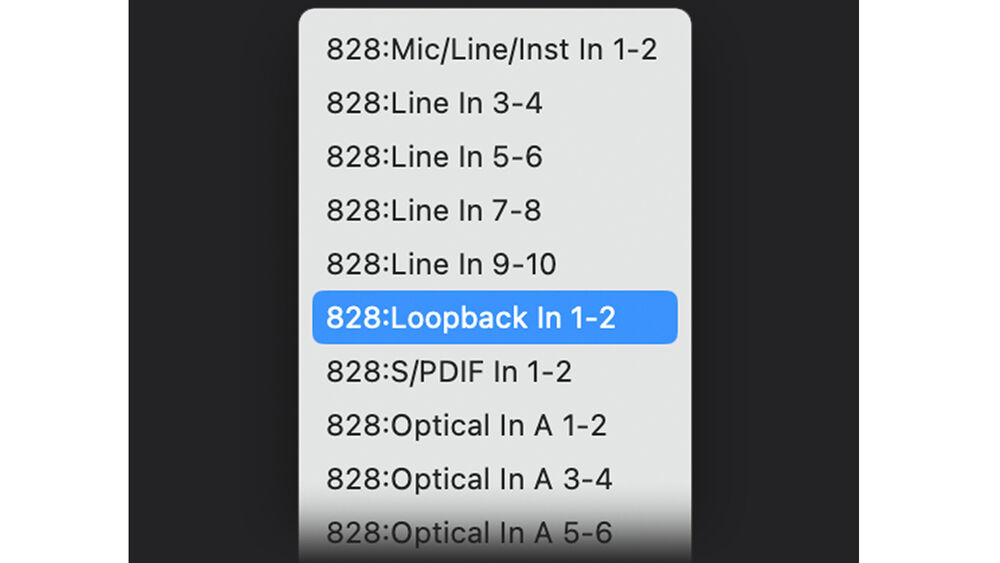Switch input to Line In channels 3-4

coord(434,103)
